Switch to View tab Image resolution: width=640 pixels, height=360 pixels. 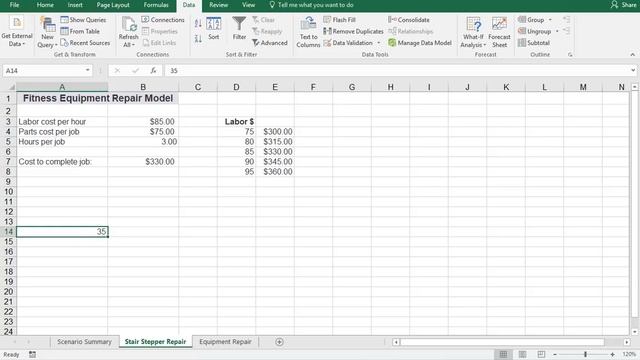click(x=248, y=5)
